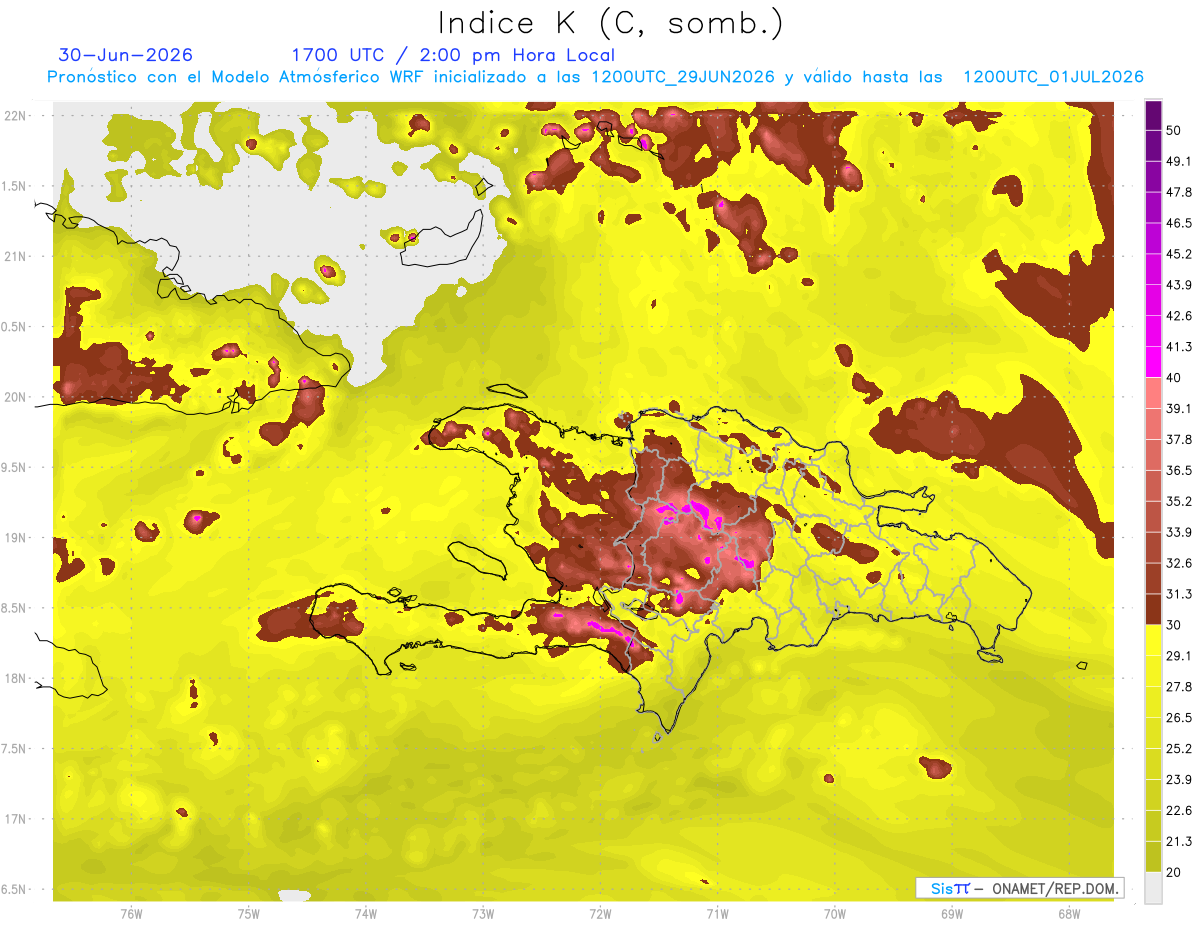Screen dimensions: 1200x927
Task: Click the '25.2' colorbar value
Action: click(1178, 749)
